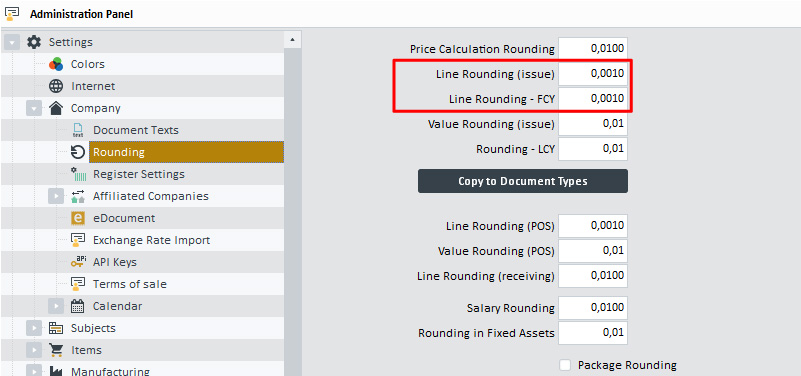Screen dimensions: 801x376
Task: Select Exchange Rate Import entry
Action: pyautogui.click(x=151, y=240)
